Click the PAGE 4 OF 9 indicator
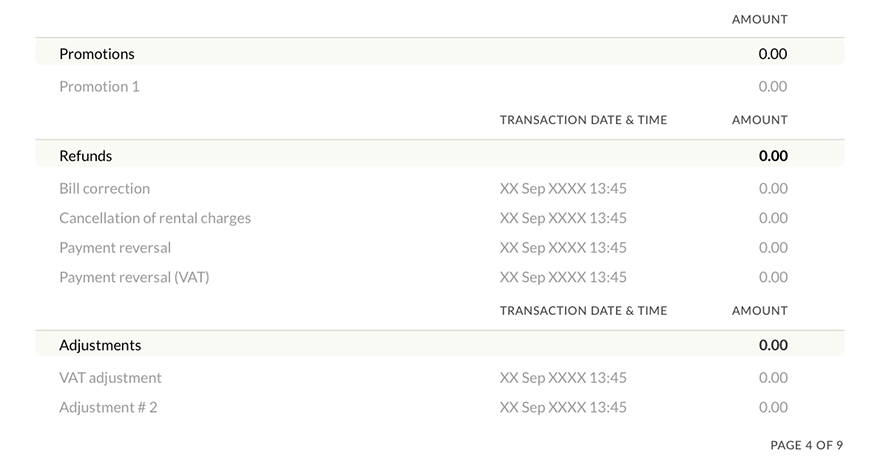 806,445
